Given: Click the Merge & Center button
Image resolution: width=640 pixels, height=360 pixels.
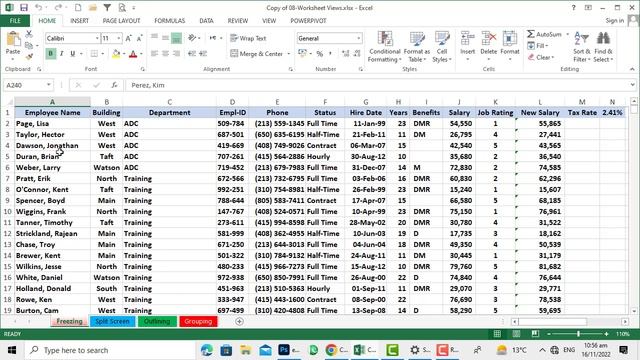Looking at the screenshot, I should point(257,53).
